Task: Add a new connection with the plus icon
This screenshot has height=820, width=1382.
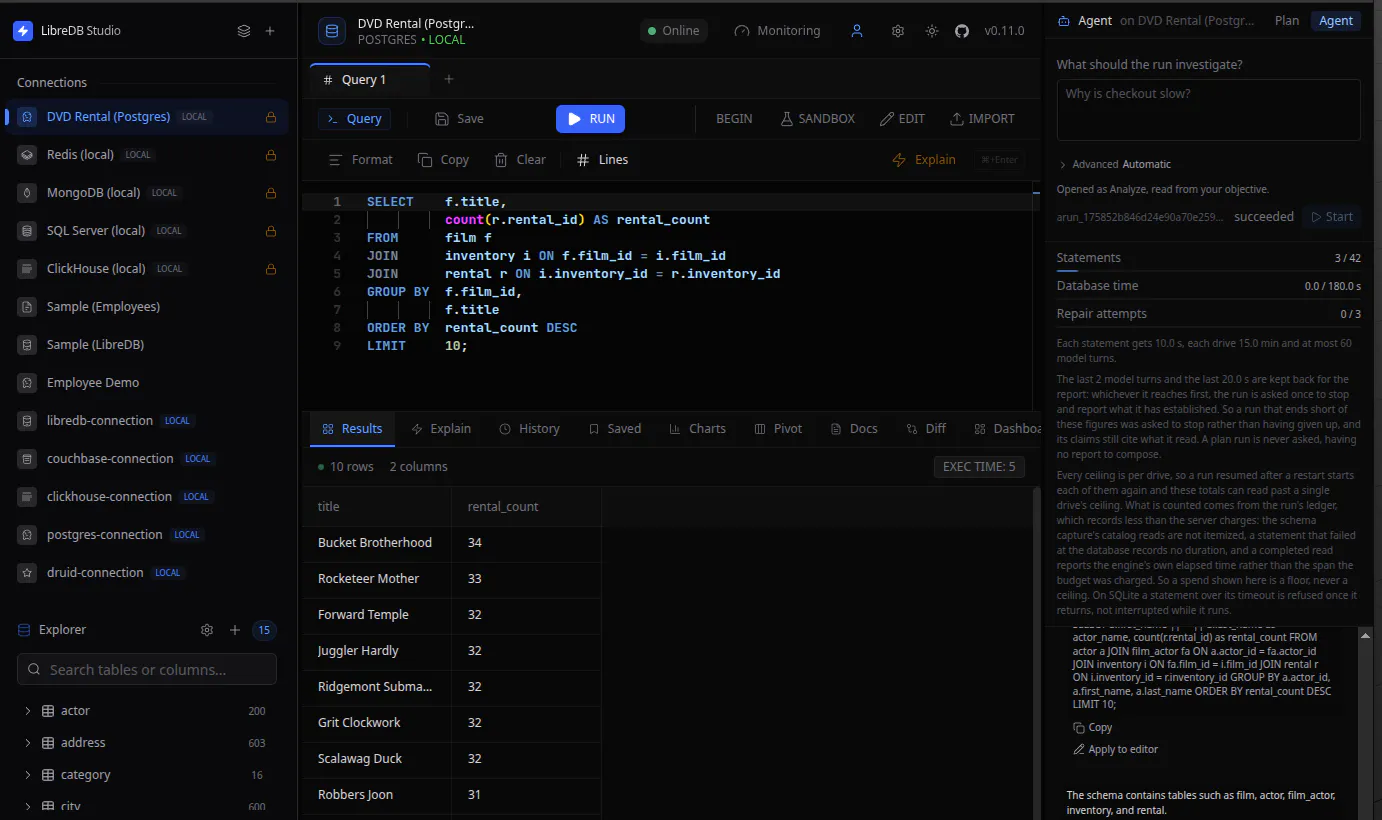Action: pos(270,31)
